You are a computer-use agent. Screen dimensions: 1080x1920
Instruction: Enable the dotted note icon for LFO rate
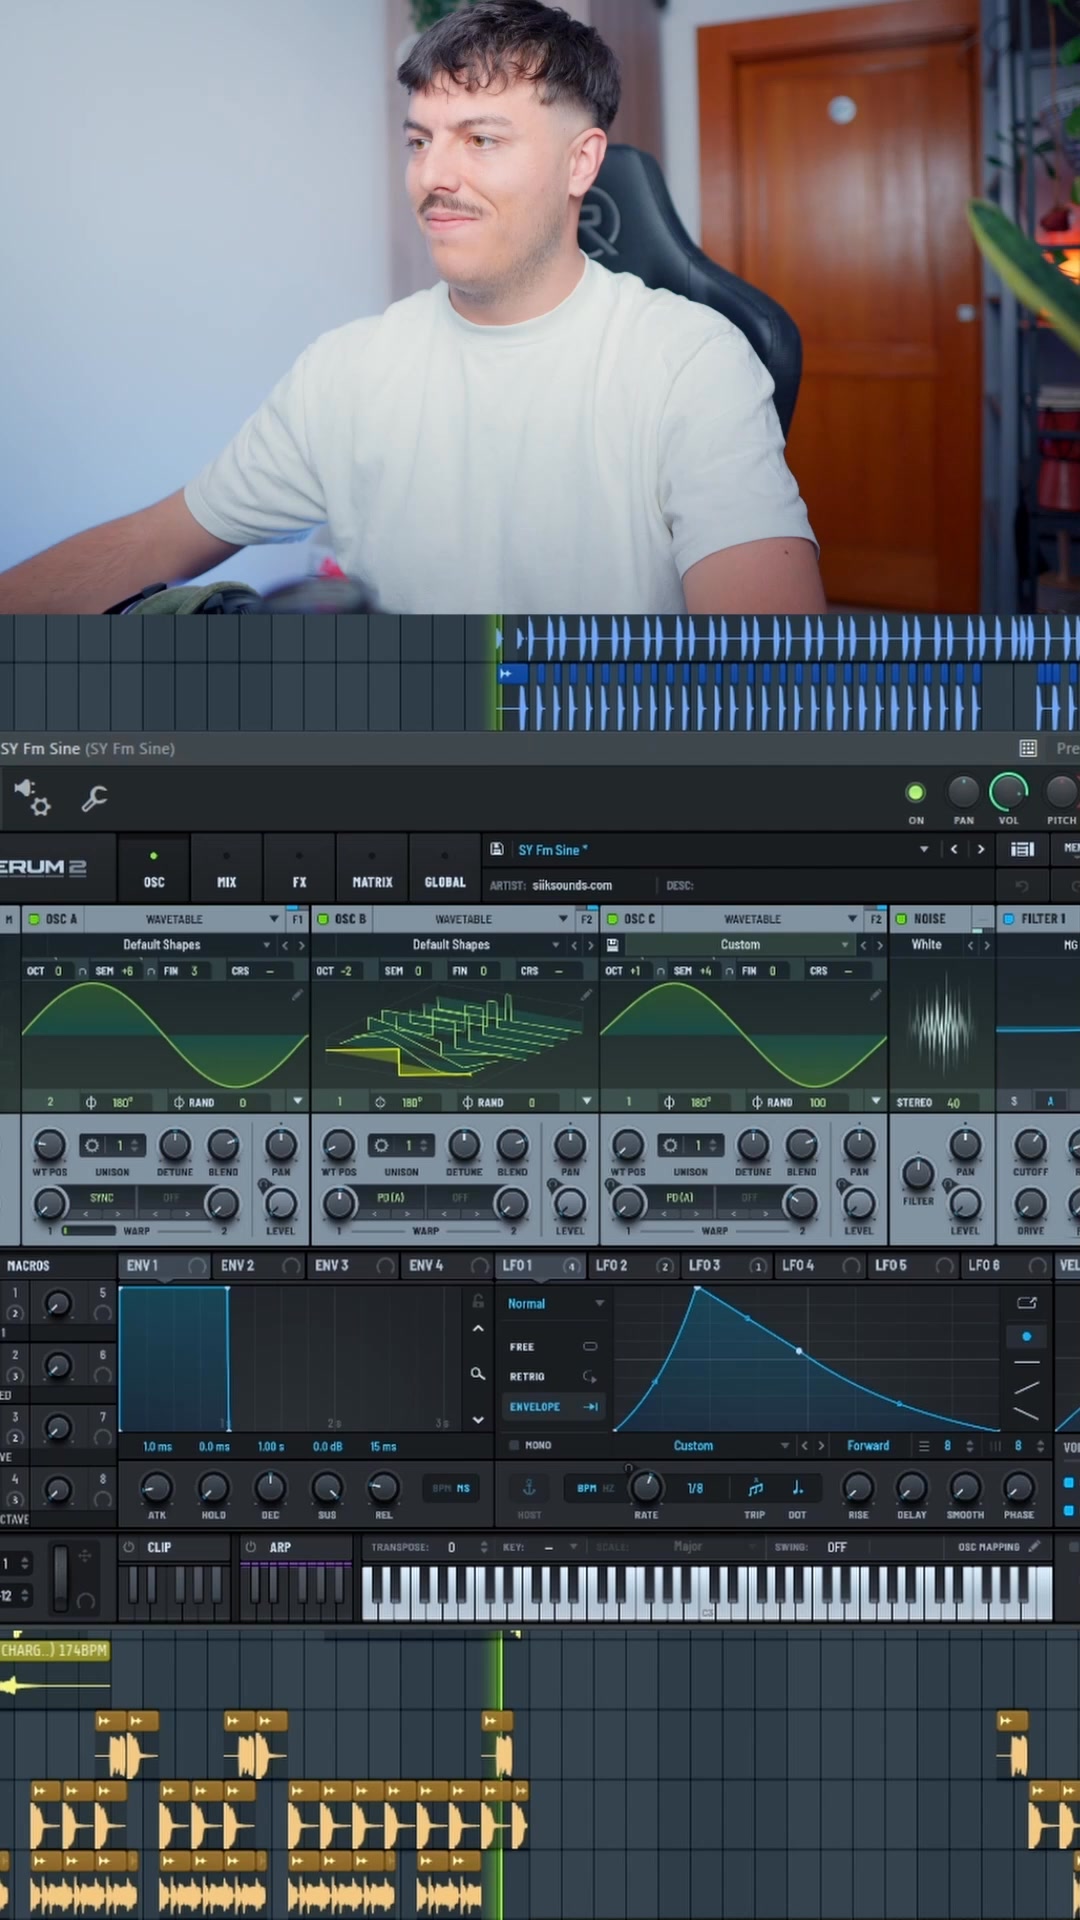tap(797, 1488)
